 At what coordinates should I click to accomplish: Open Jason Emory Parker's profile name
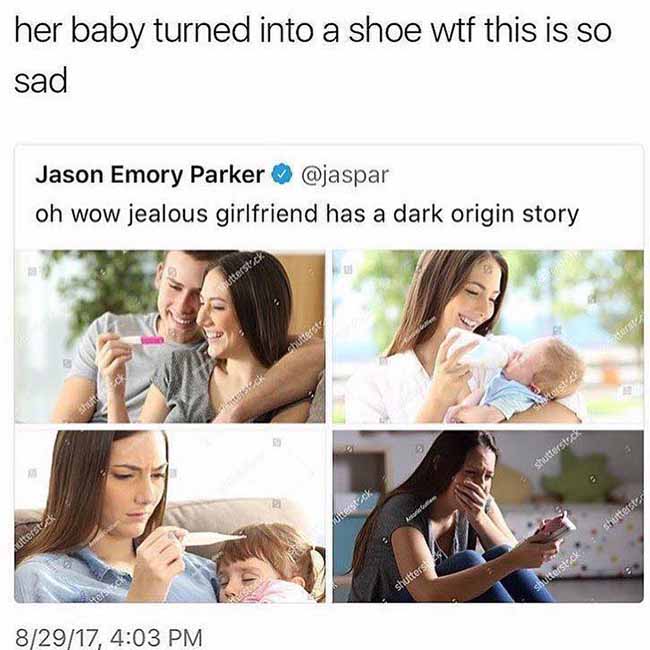[x=150, y=176]
